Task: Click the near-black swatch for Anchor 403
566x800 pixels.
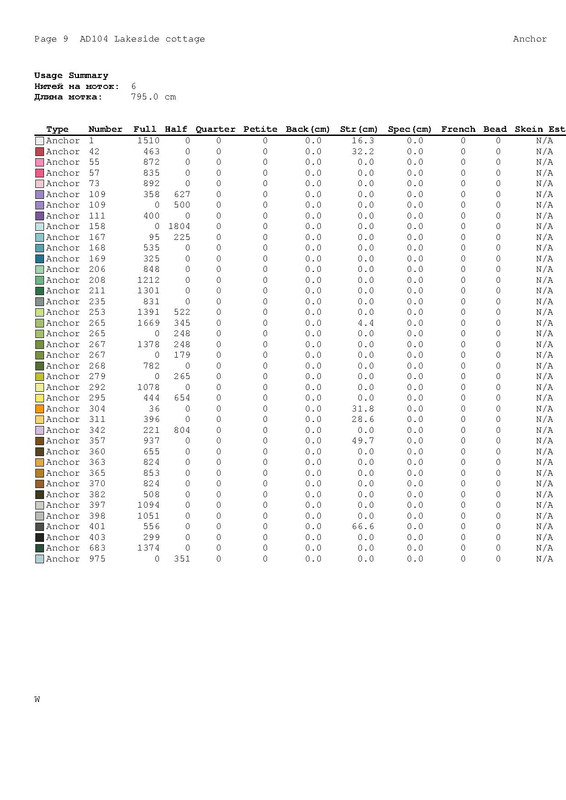Action: pos(39,537)
